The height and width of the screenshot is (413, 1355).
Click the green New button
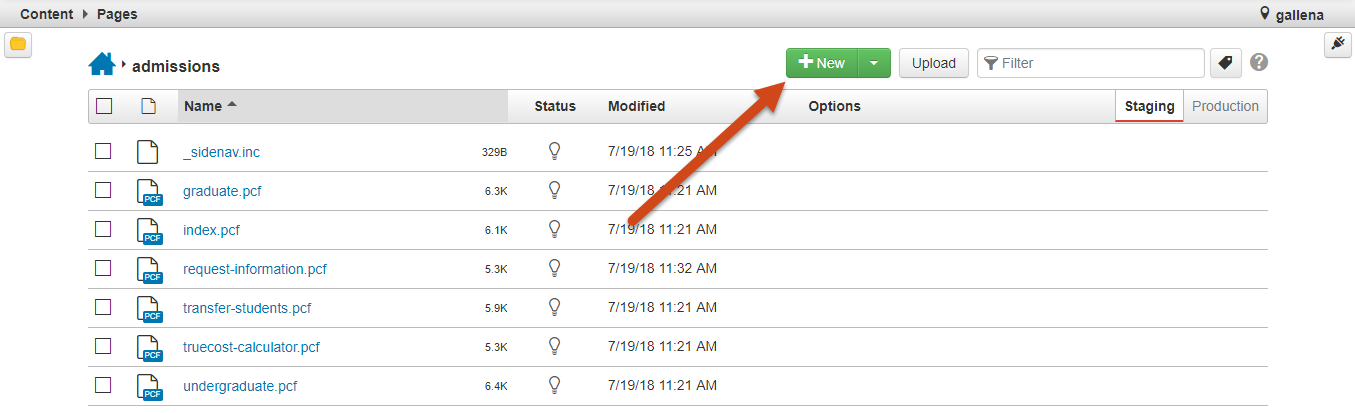[822, 63]
